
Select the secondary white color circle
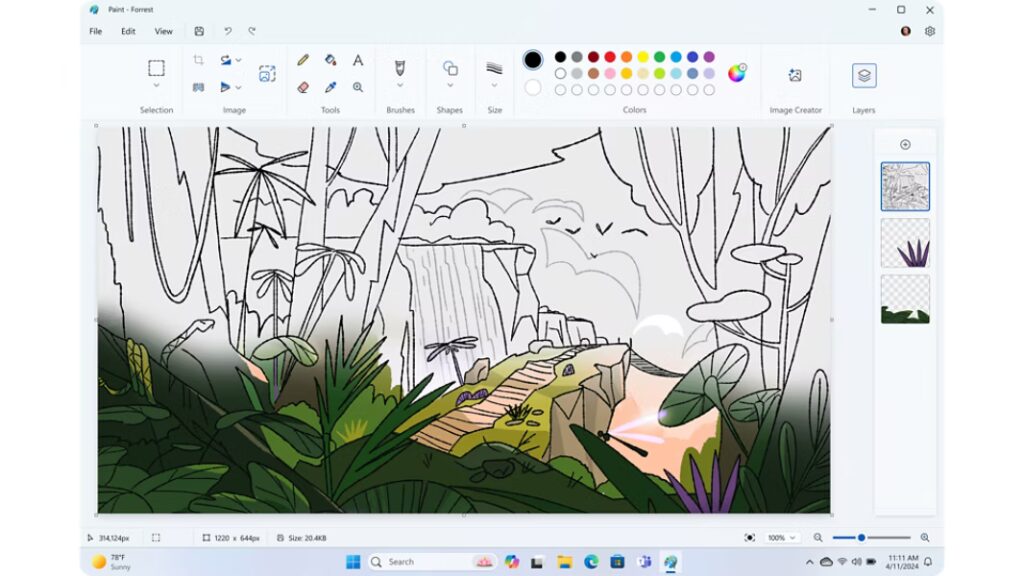tap(533, 88)
